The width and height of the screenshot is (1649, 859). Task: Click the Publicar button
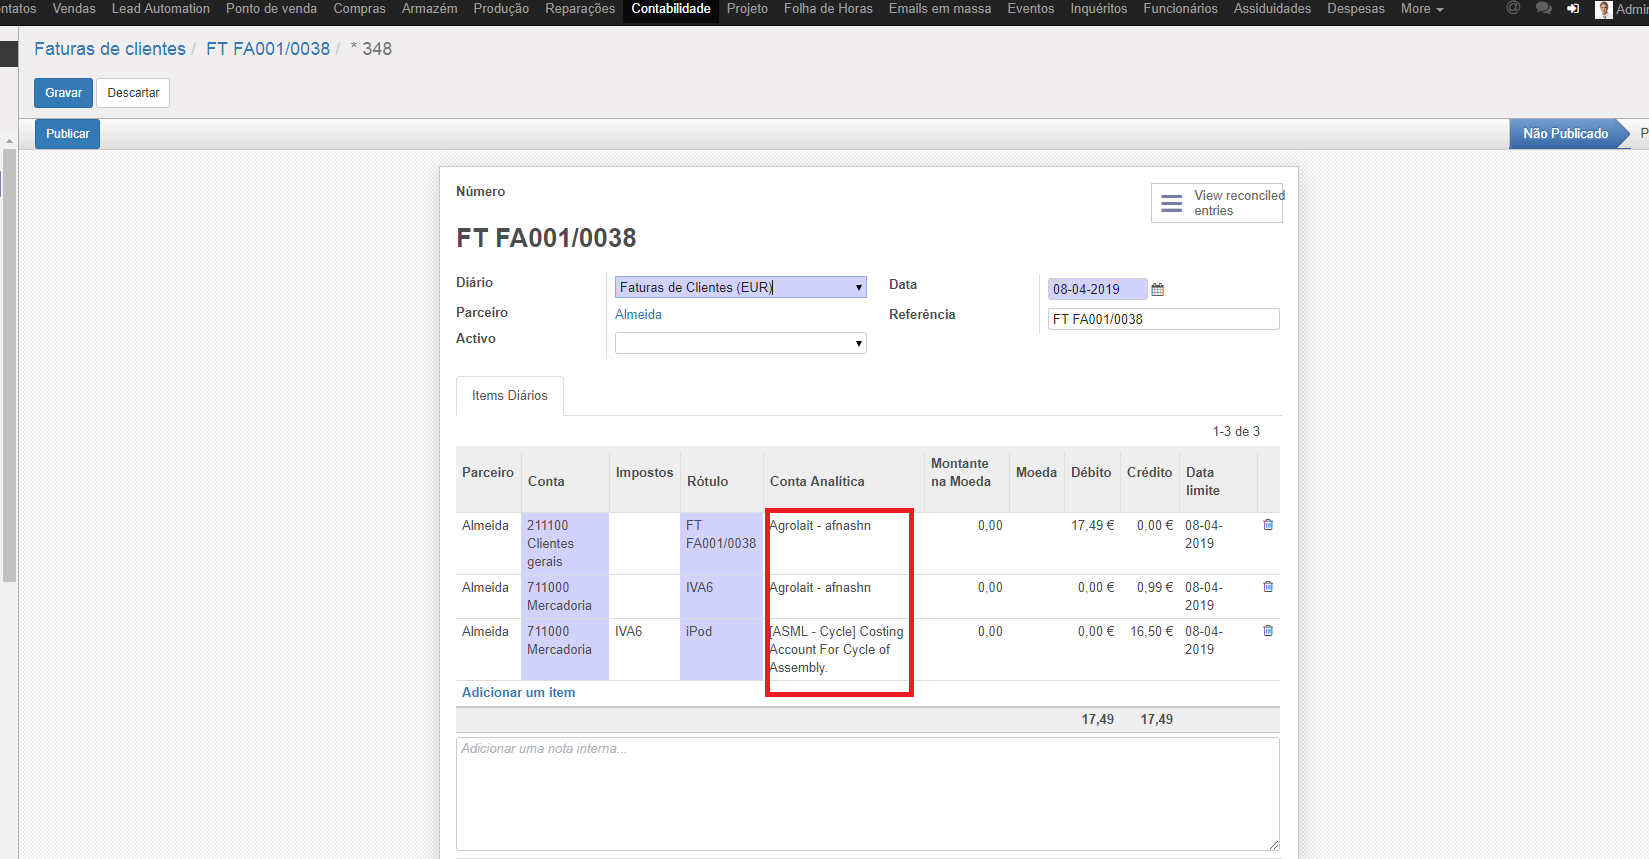[67, 134]
